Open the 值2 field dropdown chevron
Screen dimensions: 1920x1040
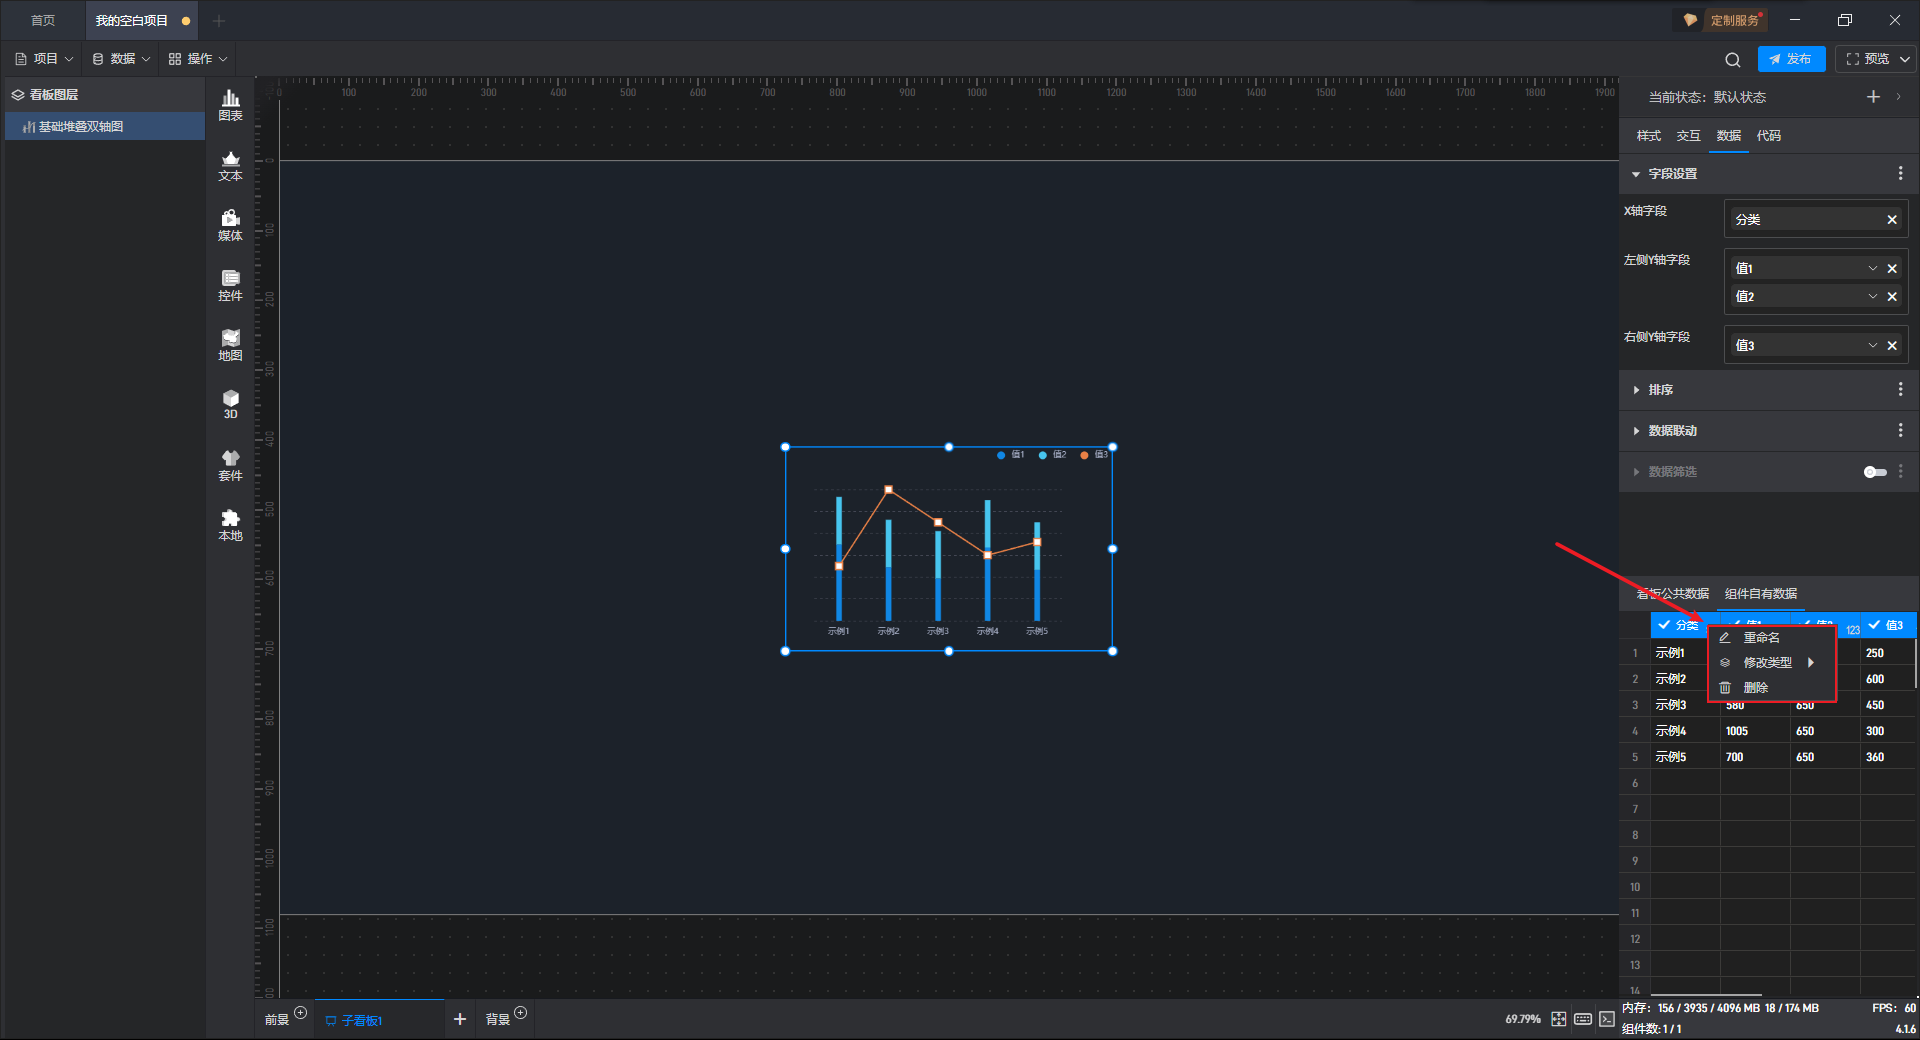point(1873,297)
